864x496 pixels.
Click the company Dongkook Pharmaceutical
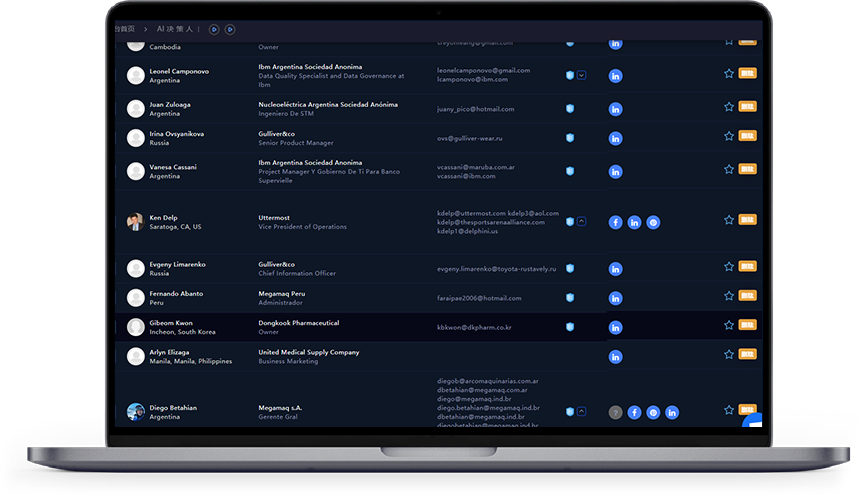click(299, 323)
